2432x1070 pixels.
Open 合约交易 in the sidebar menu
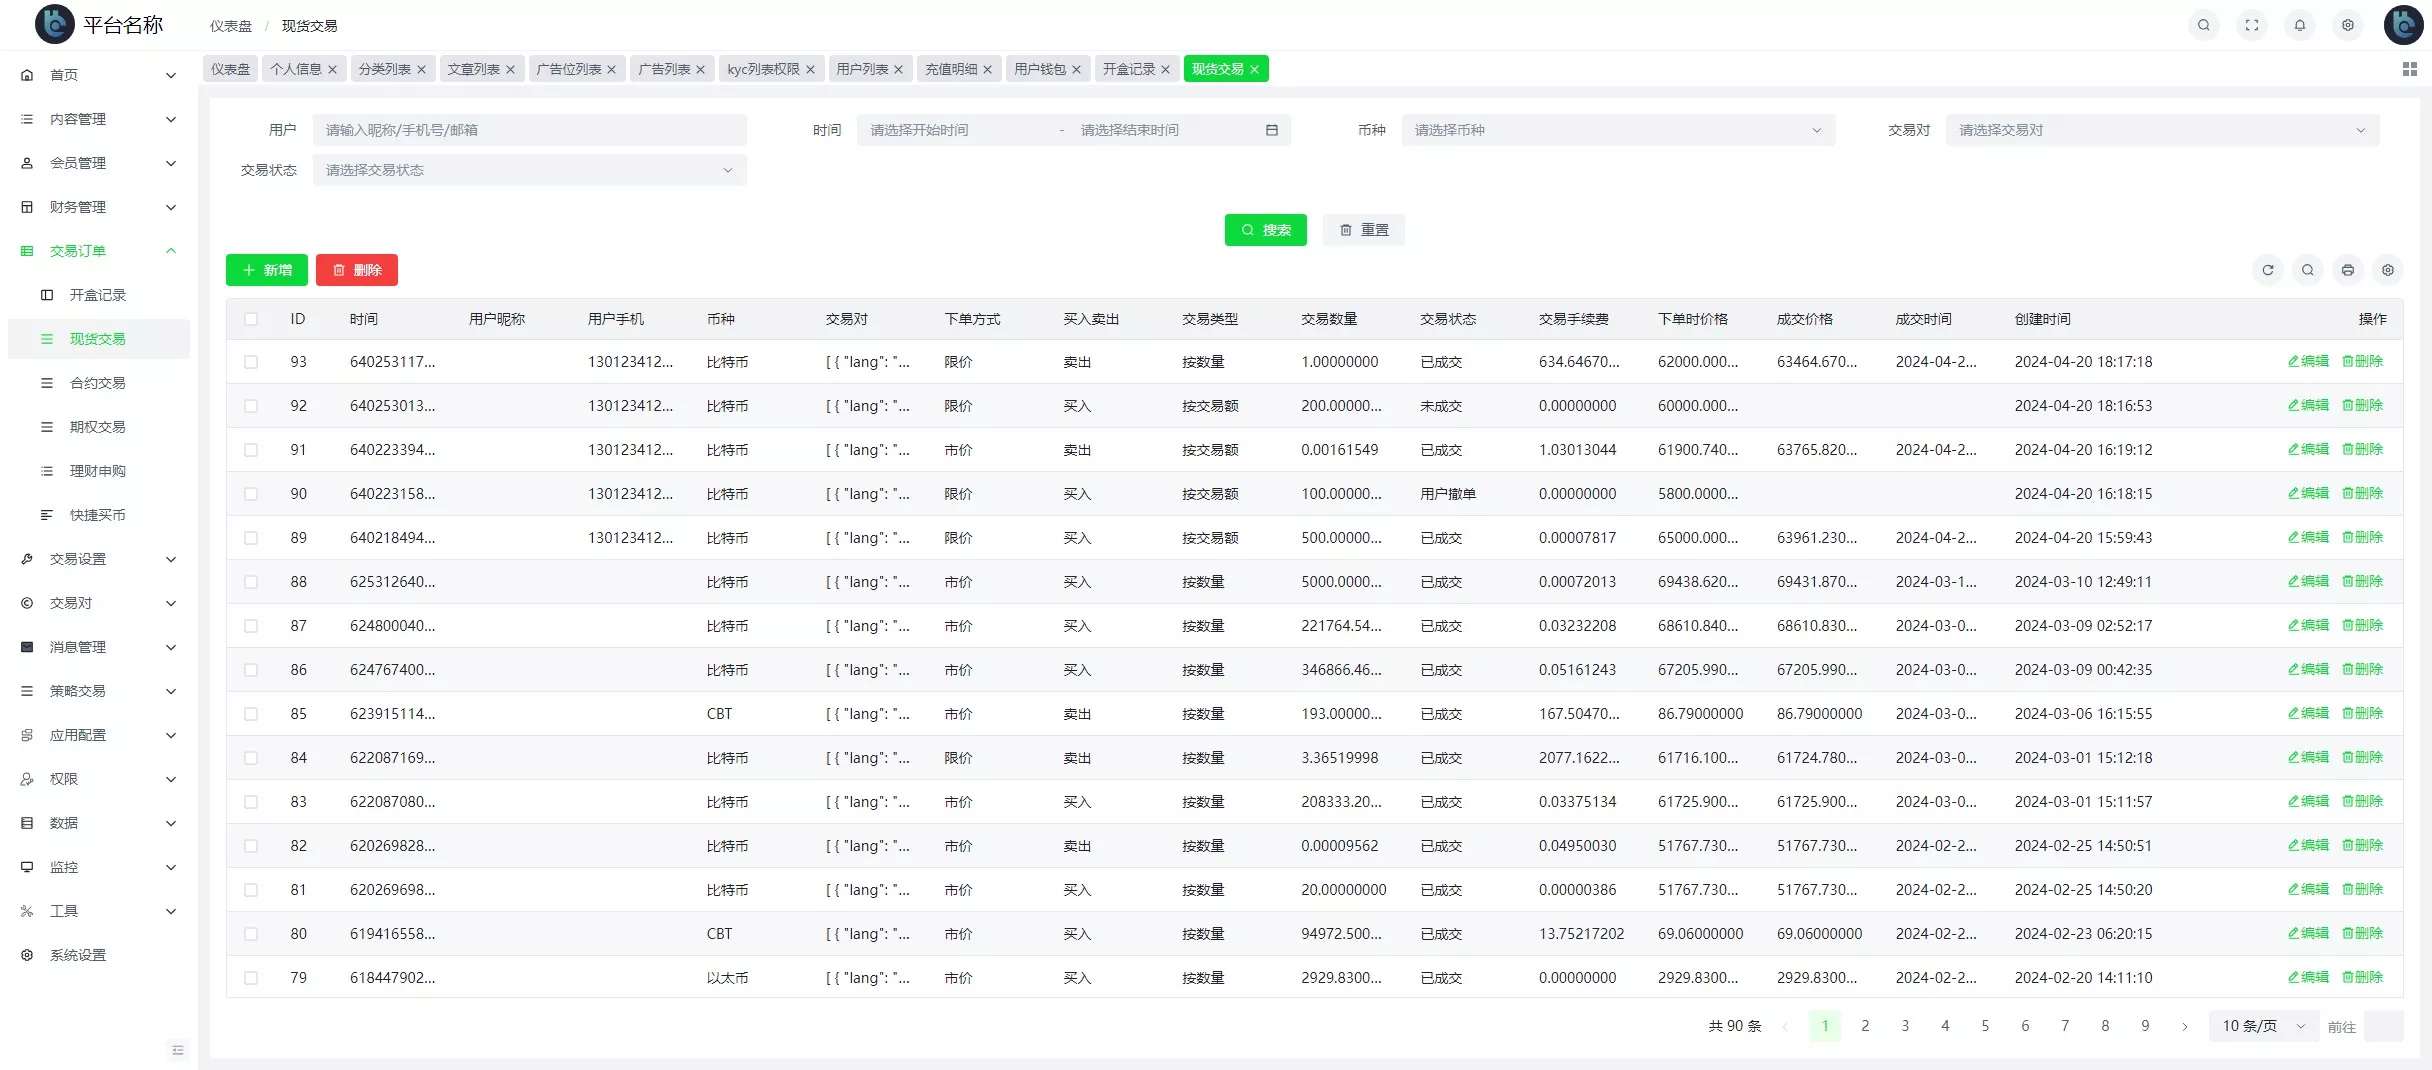(97, 383)
